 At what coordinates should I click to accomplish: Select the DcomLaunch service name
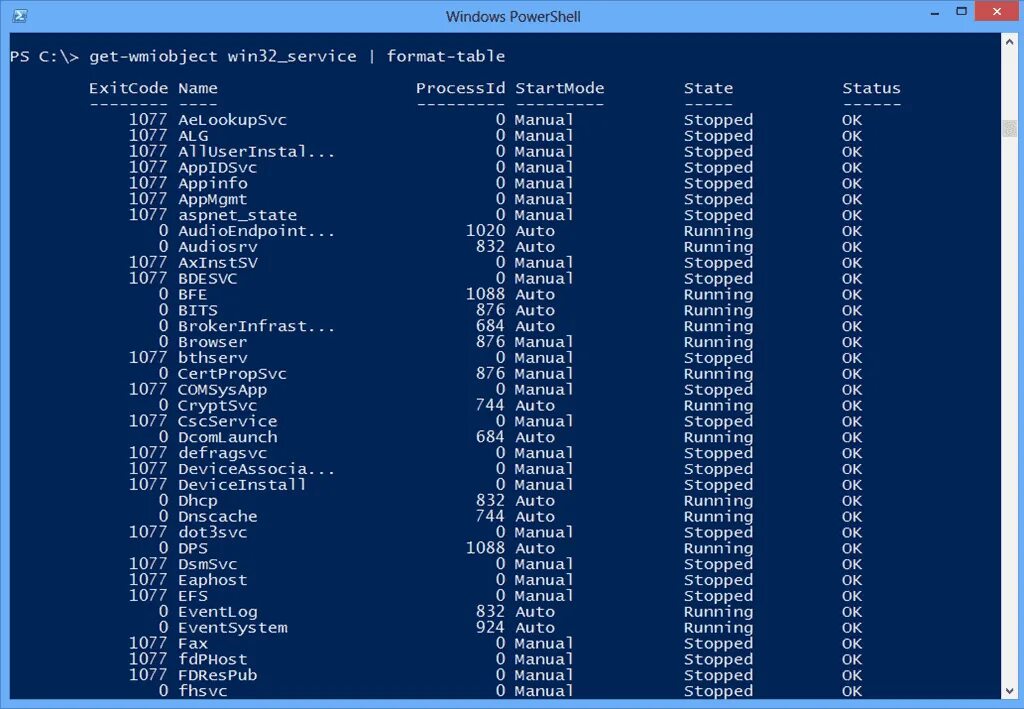pos(228,437)
